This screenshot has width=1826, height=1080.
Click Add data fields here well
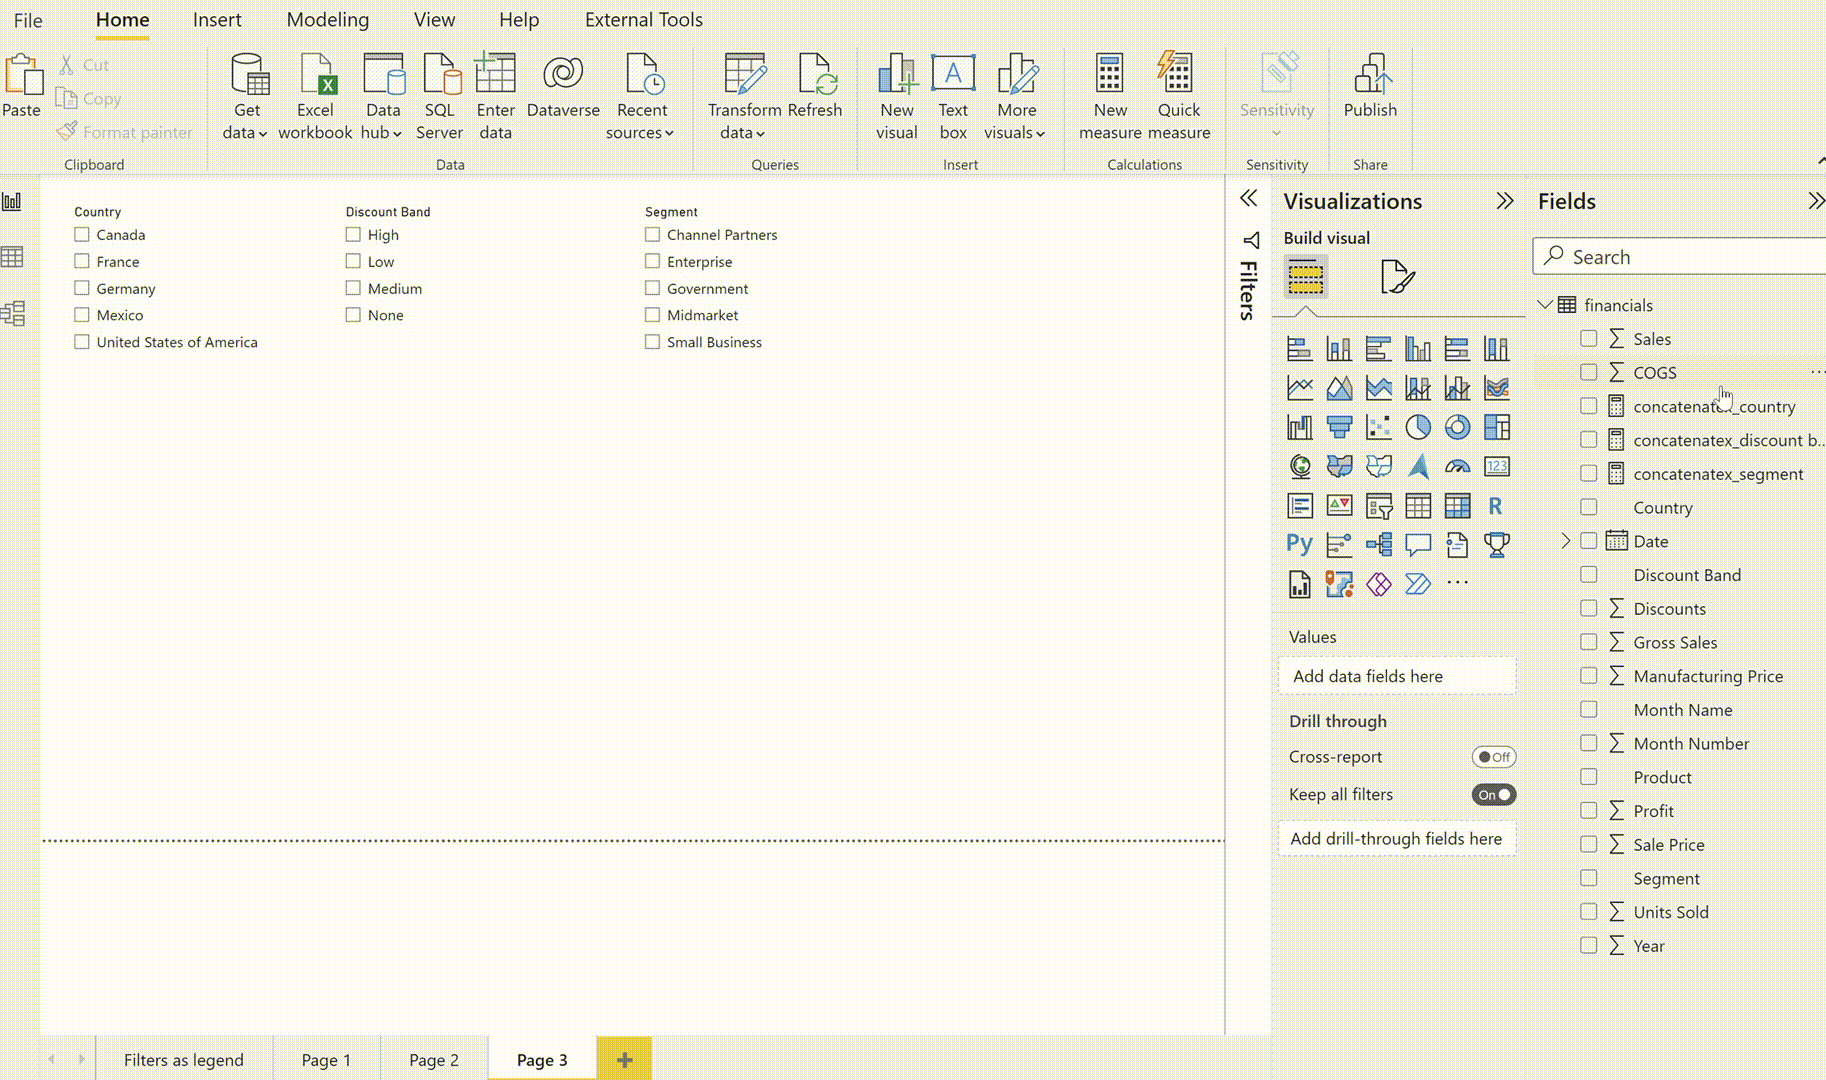coord(1397,676)
